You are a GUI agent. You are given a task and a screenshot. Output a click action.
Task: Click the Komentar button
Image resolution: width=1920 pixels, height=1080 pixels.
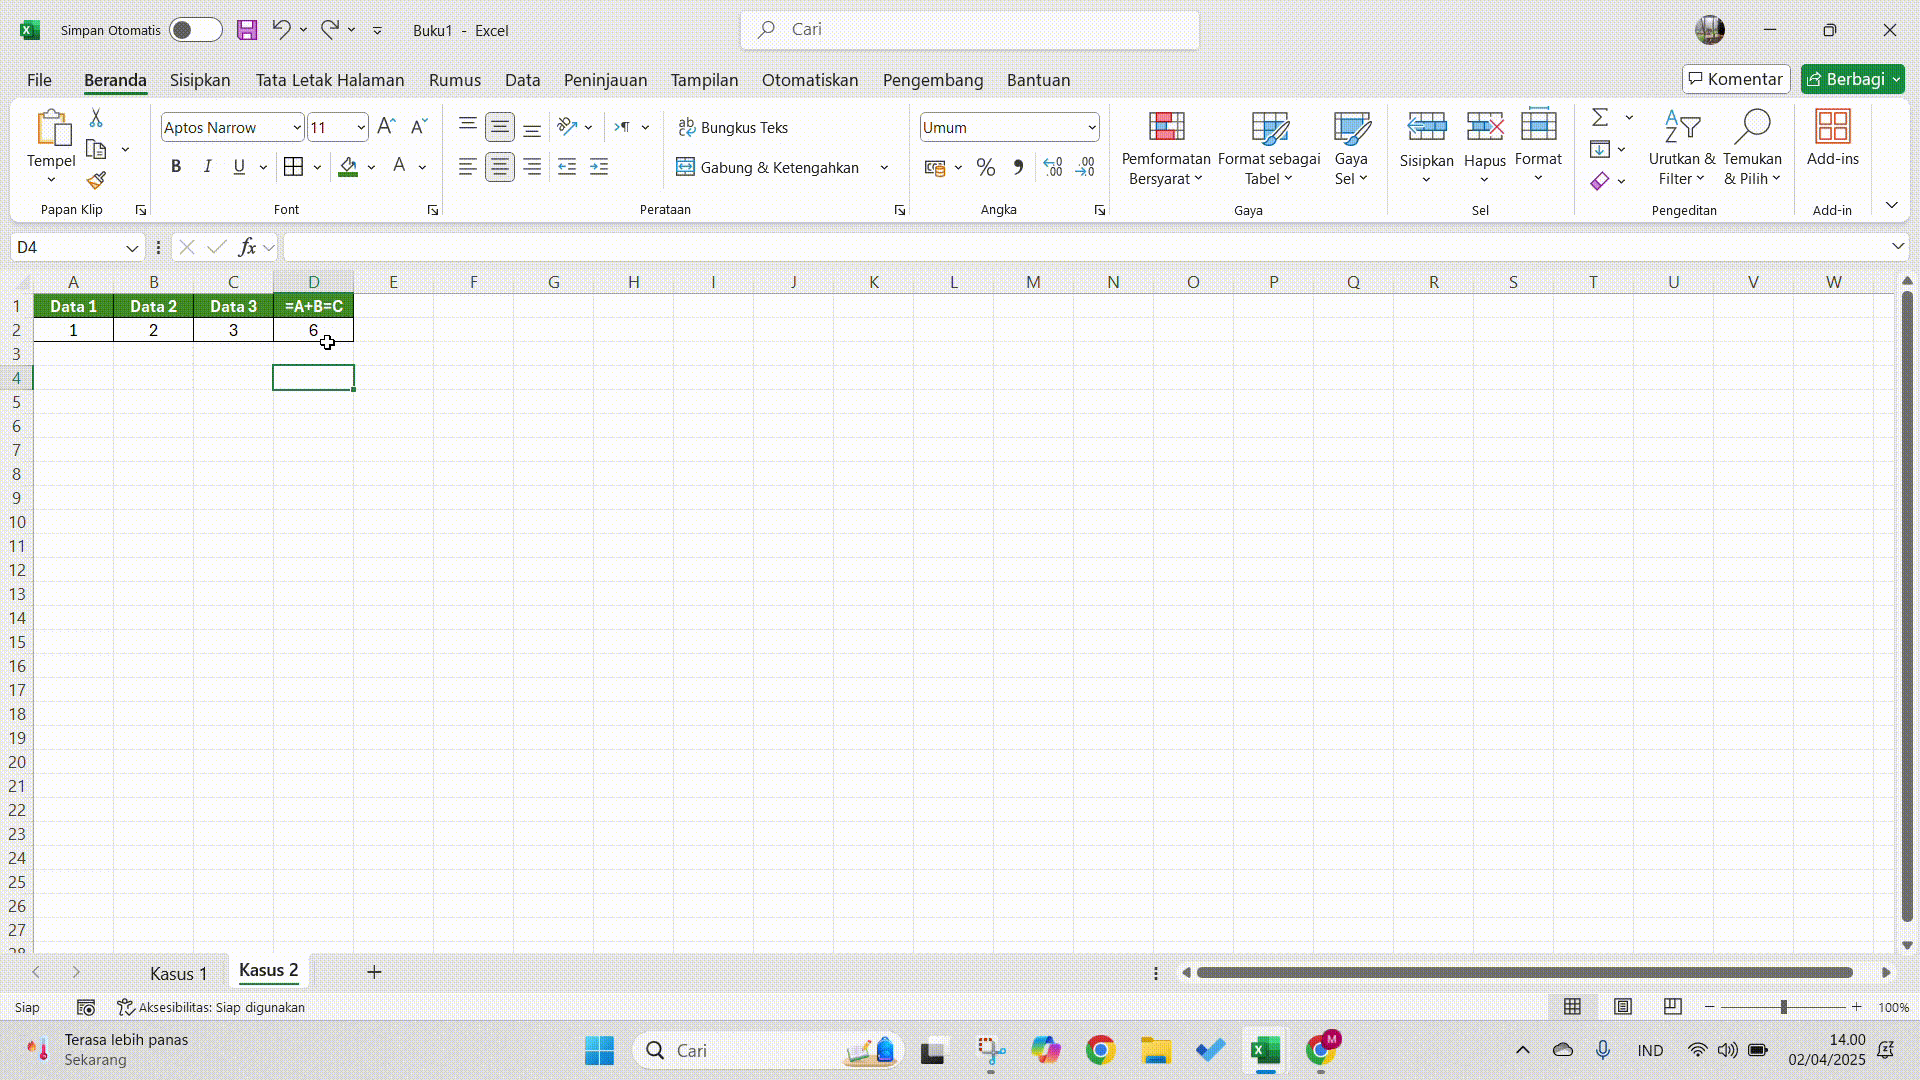1736,79
